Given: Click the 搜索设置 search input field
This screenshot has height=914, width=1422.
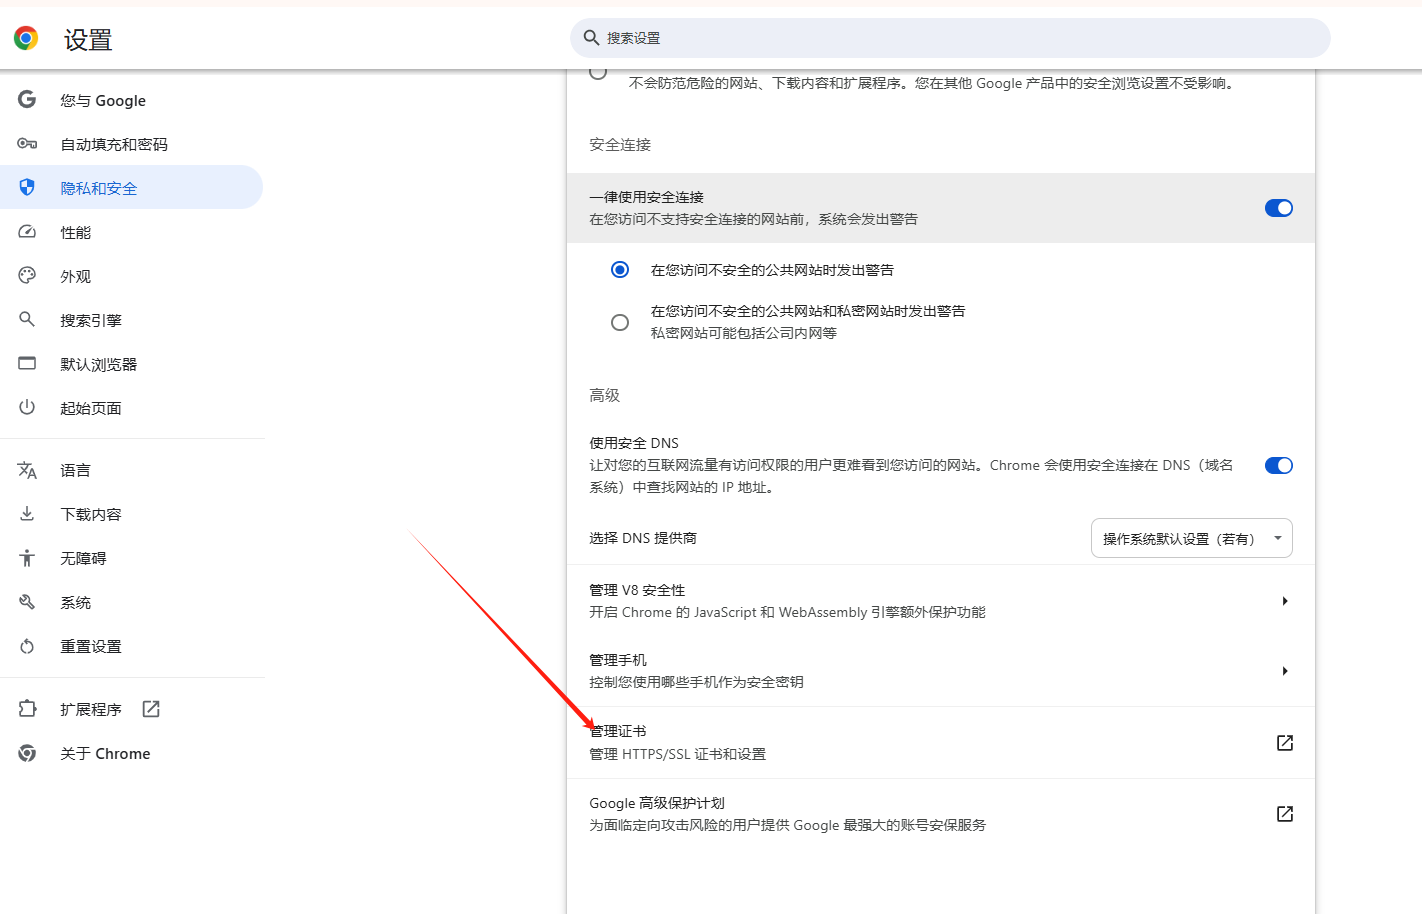Looking at the screenshot, I should [x=950, y=38].
